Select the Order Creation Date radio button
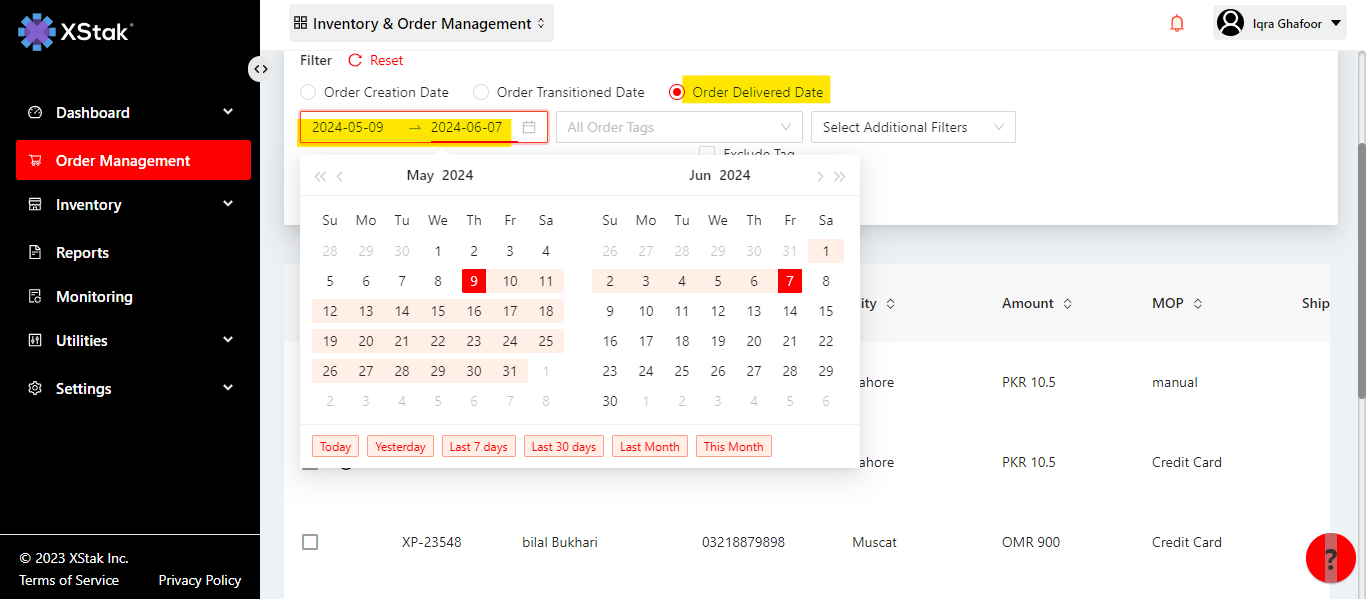This screenshot has width=1366, height=599. 308,92
